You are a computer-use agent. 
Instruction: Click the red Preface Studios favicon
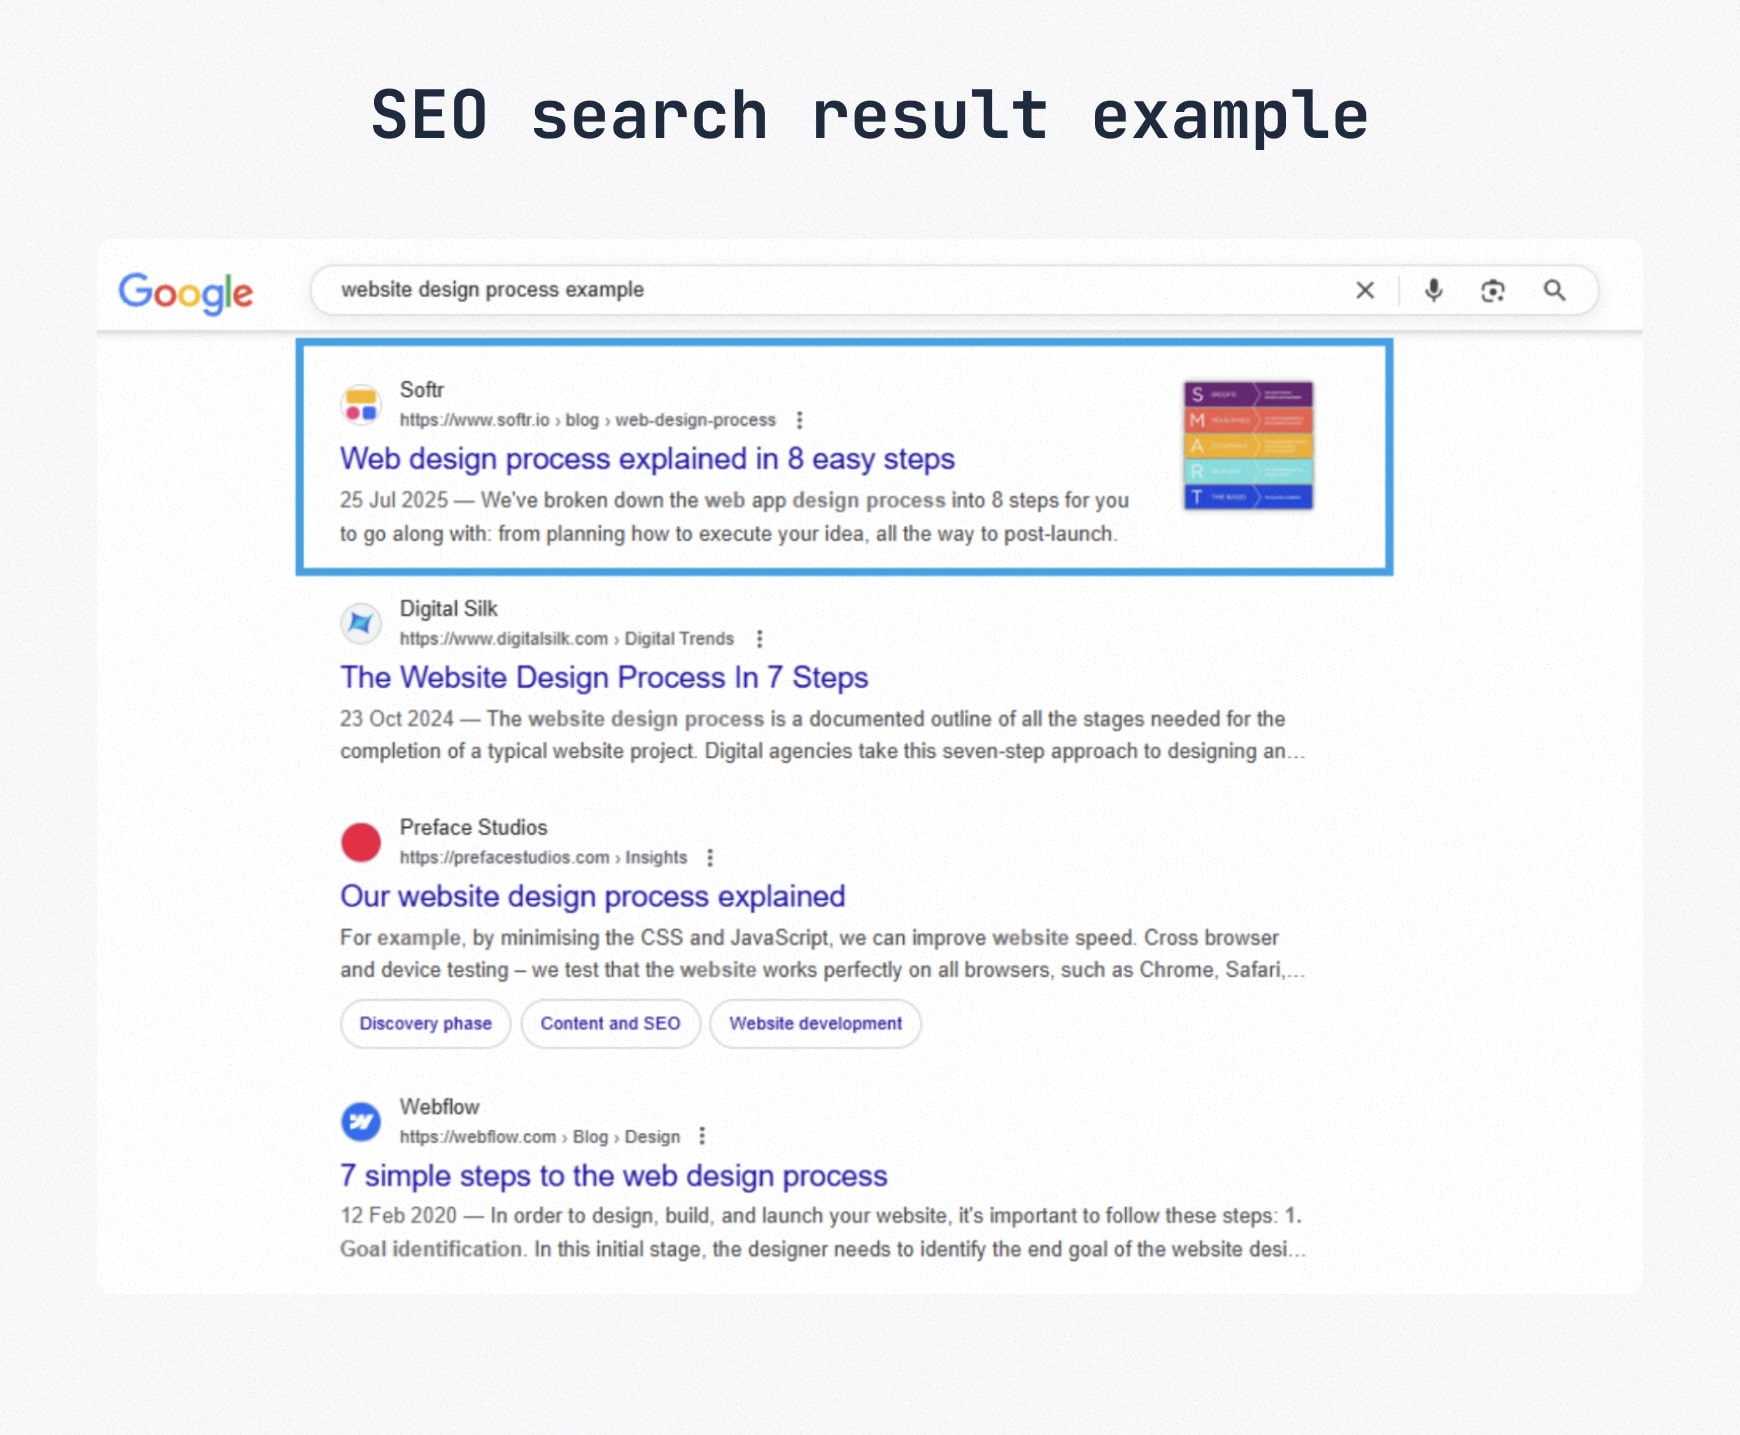coord(361,843)
